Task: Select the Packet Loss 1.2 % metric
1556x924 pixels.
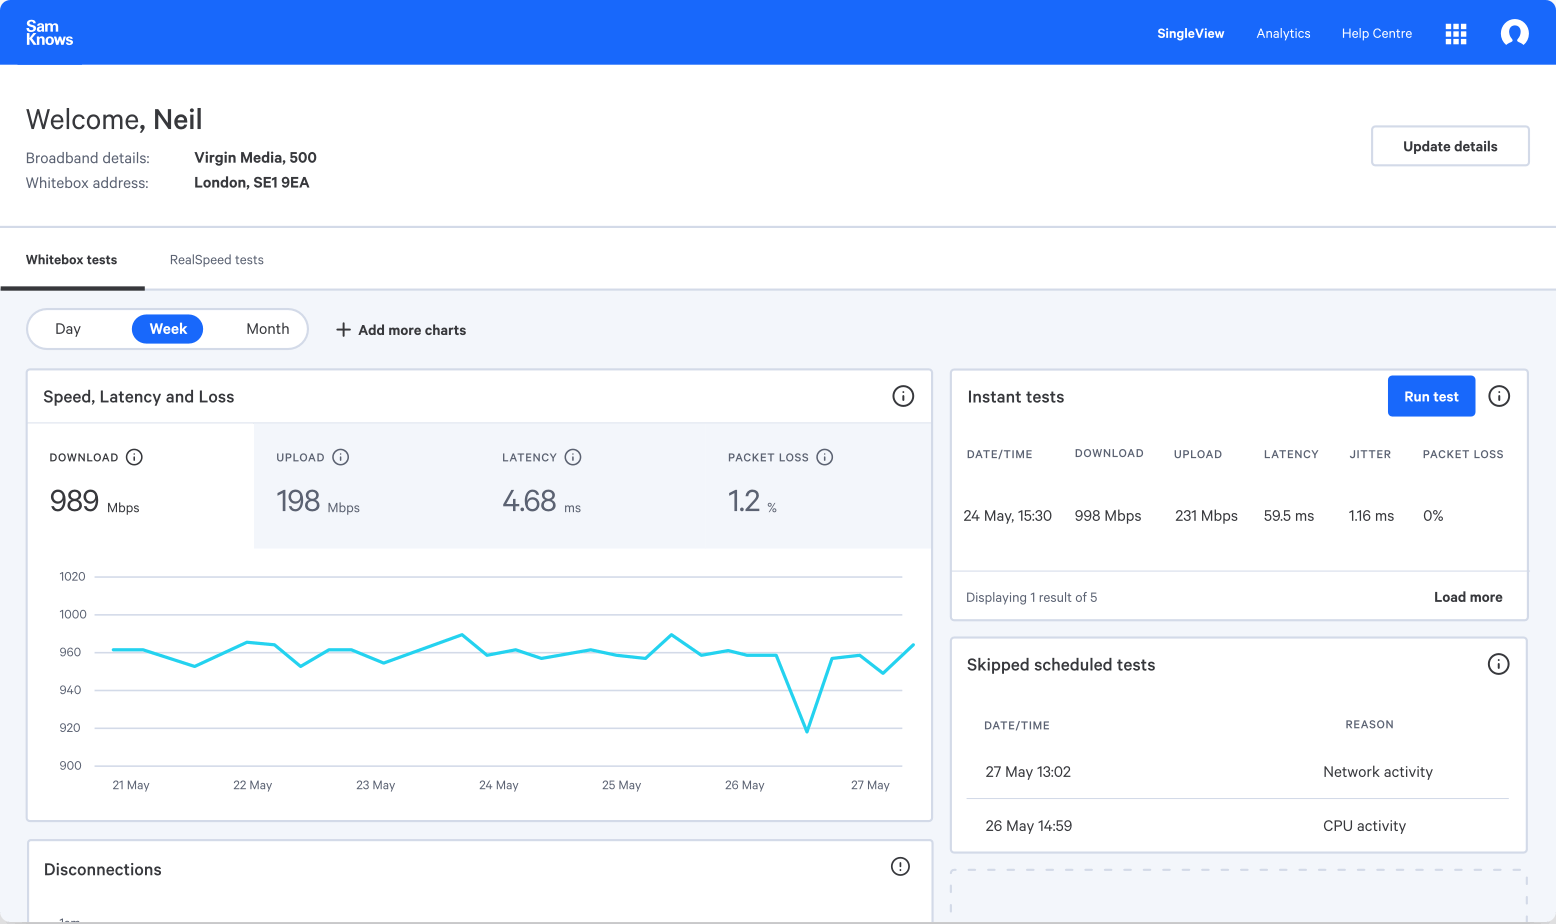Action: tap(819, 485)
